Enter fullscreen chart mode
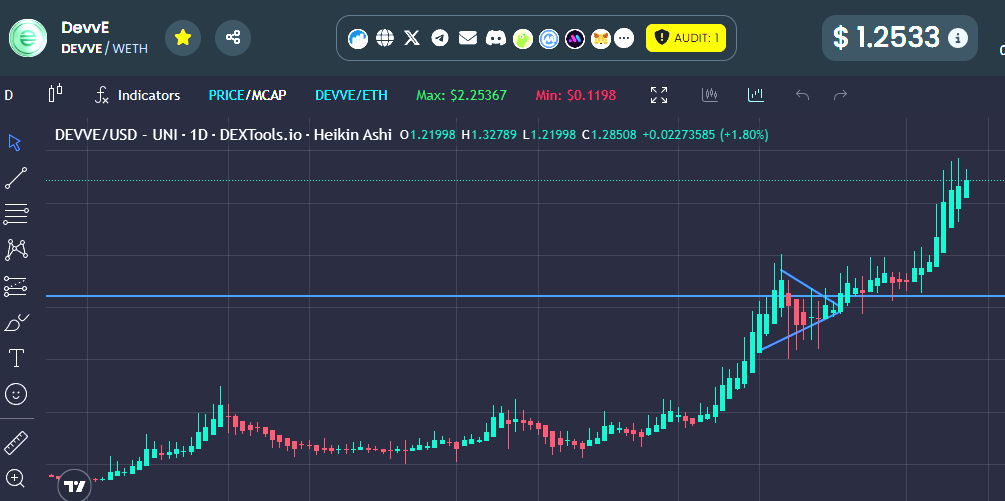Image resolution: width=1005 pixels, height=501 pixels. (659, 95)
